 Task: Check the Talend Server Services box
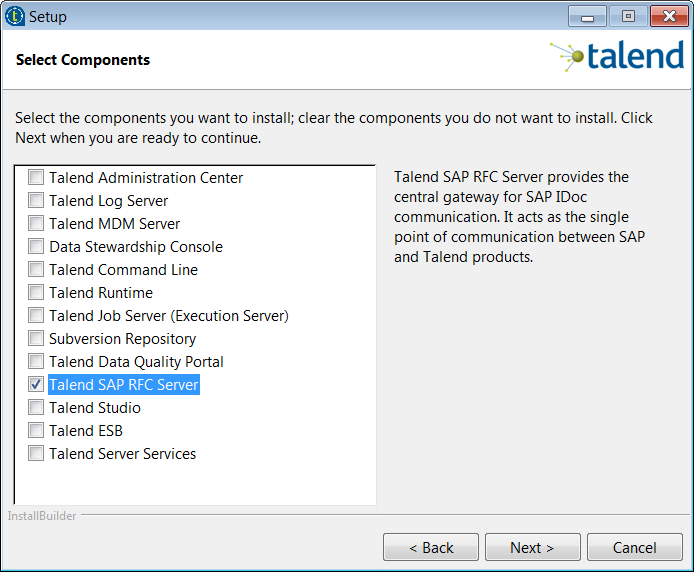36,454
